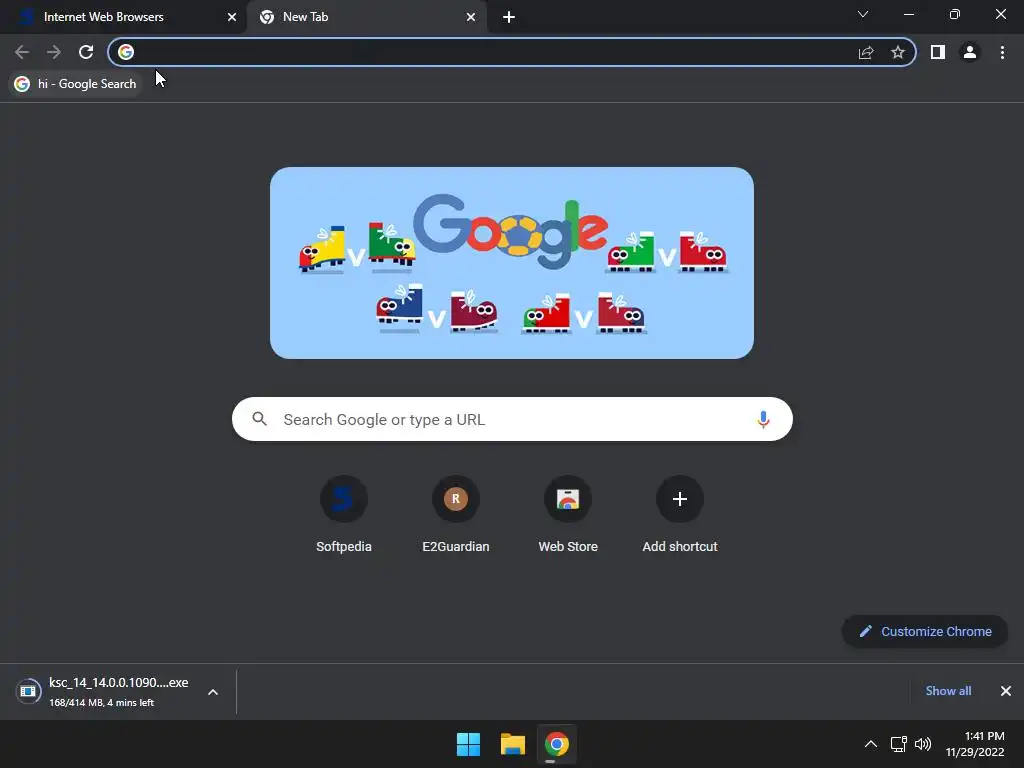Open the downloading ksc_14 exe file item
This screenshot has width=1024, height=768.
pos(119,692)
